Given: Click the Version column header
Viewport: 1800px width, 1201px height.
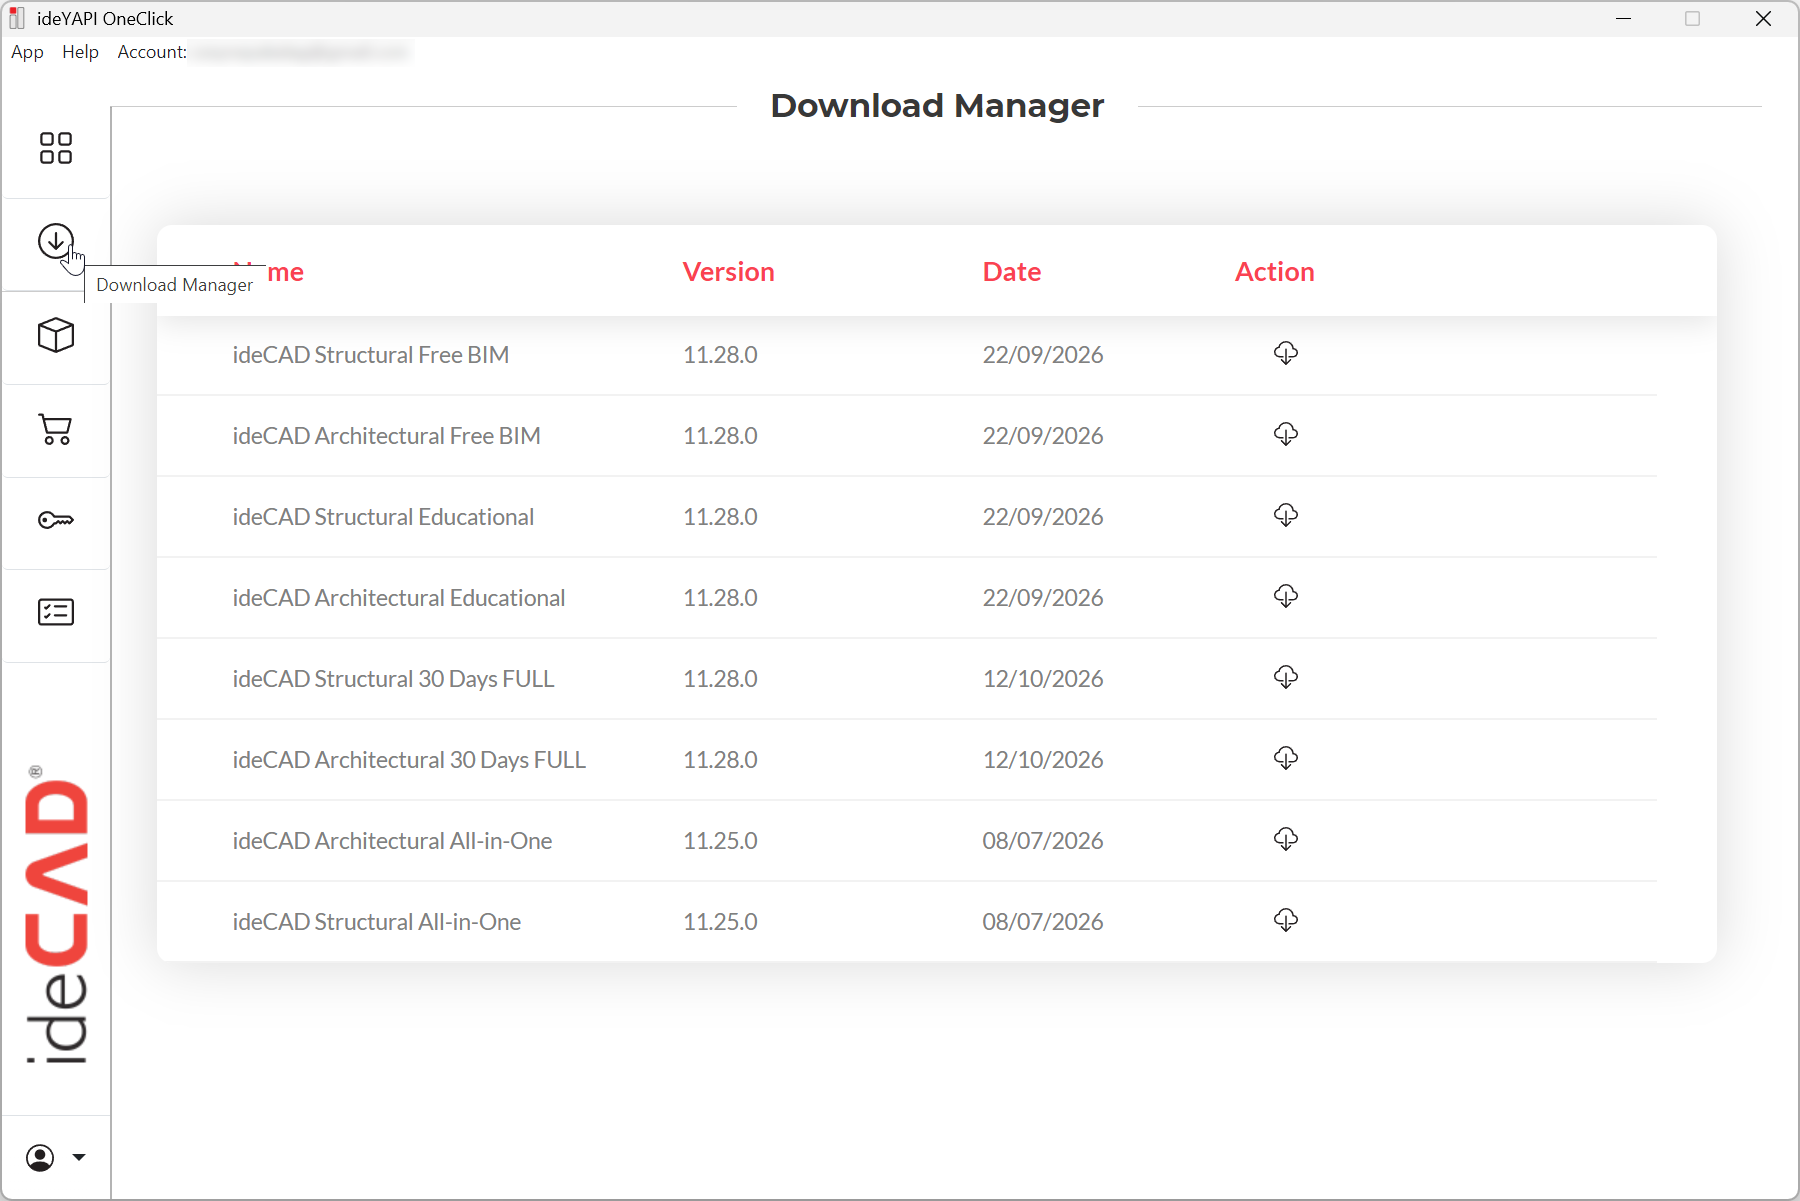Looking at the screenshot, I should 729,272.
